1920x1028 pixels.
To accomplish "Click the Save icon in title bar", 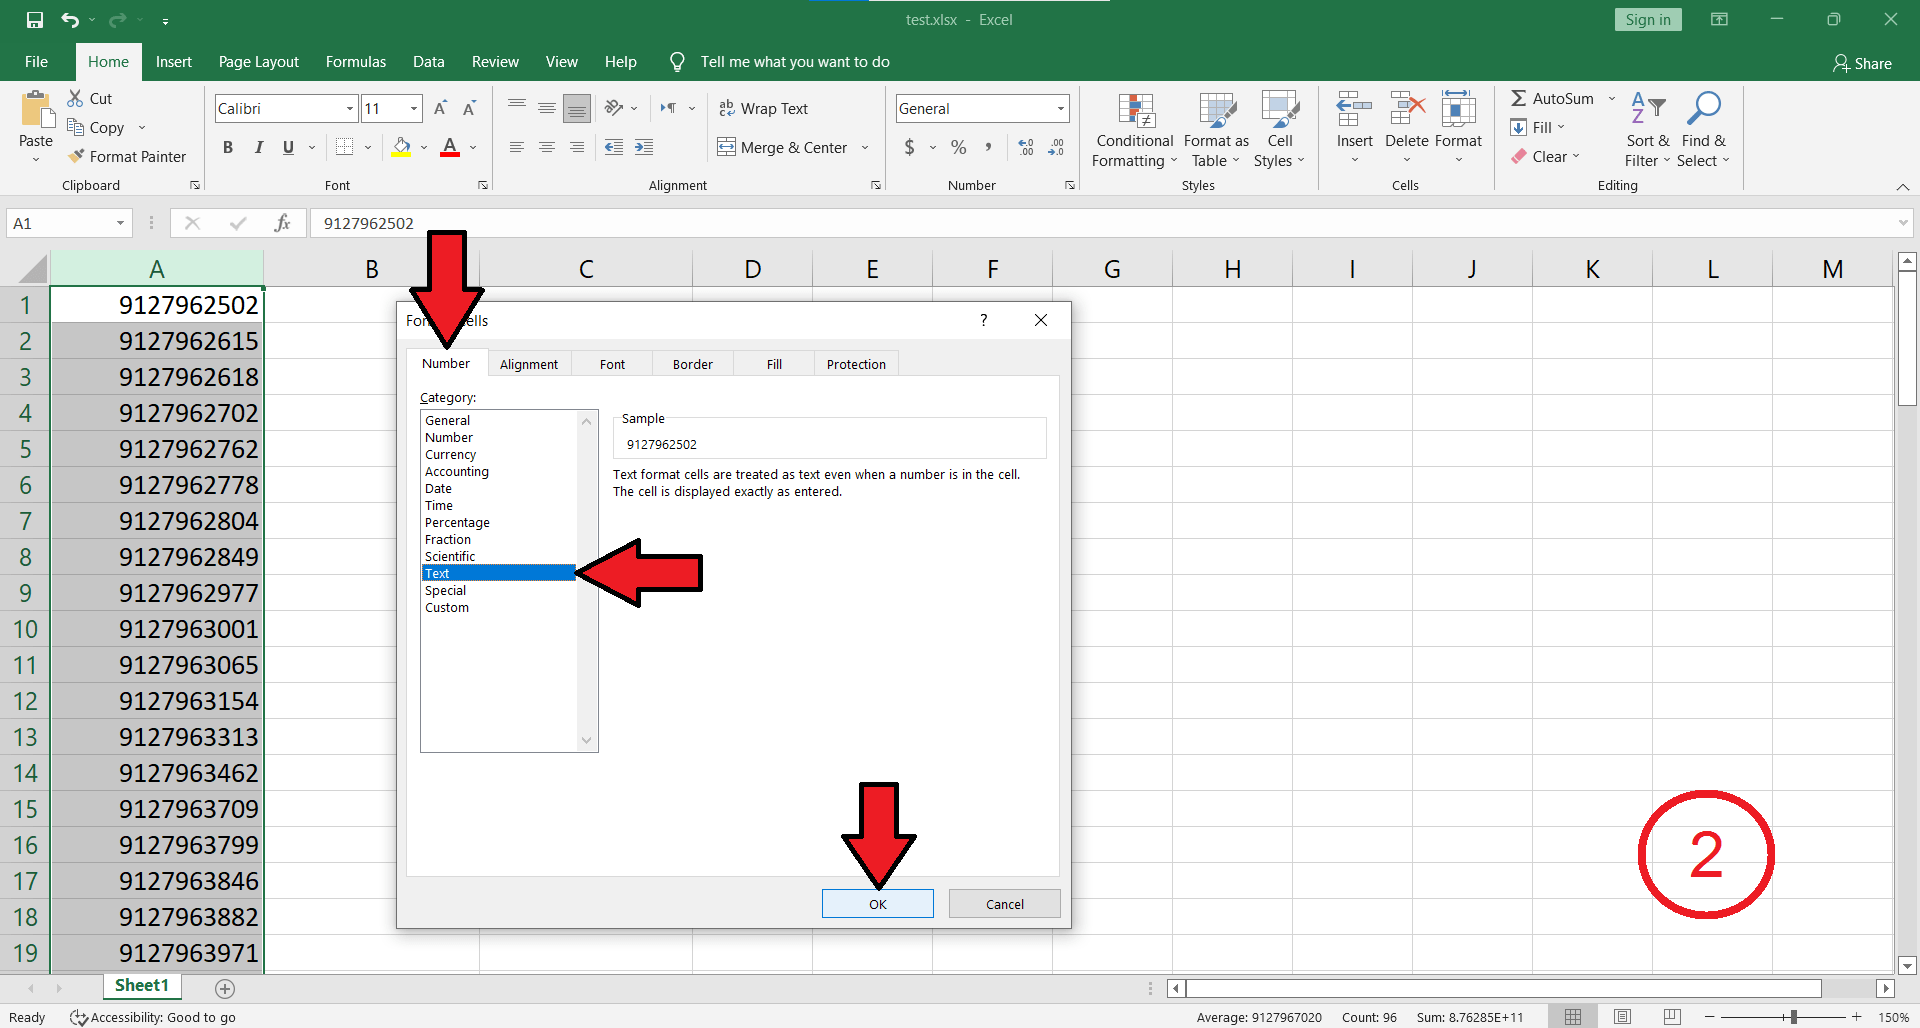I will point(35,20).
